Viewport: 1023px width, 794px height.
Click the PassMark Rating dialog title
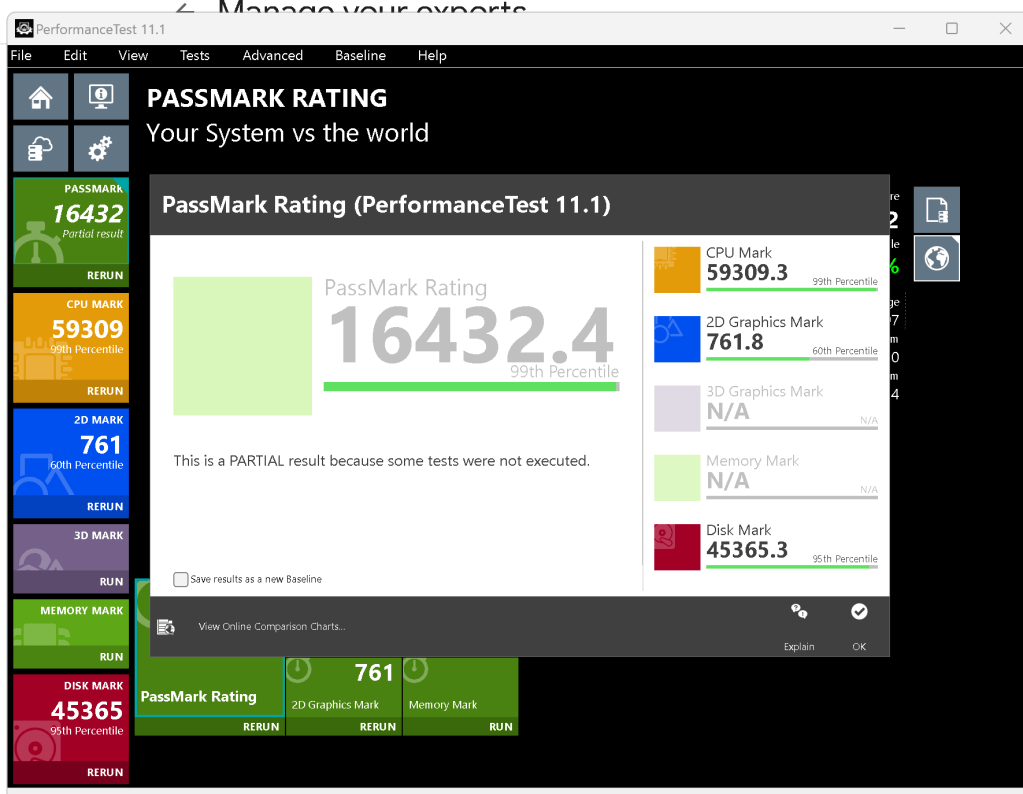386,205
